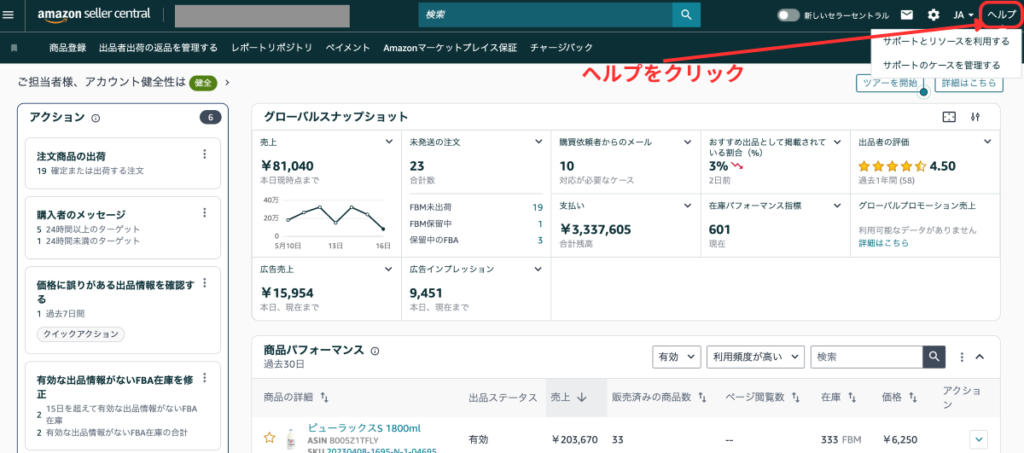The height and width of the screenshot is (453, 1024).
Task: Open Amazonマーケットプレイス保証
Action: (x=450, y=48)
